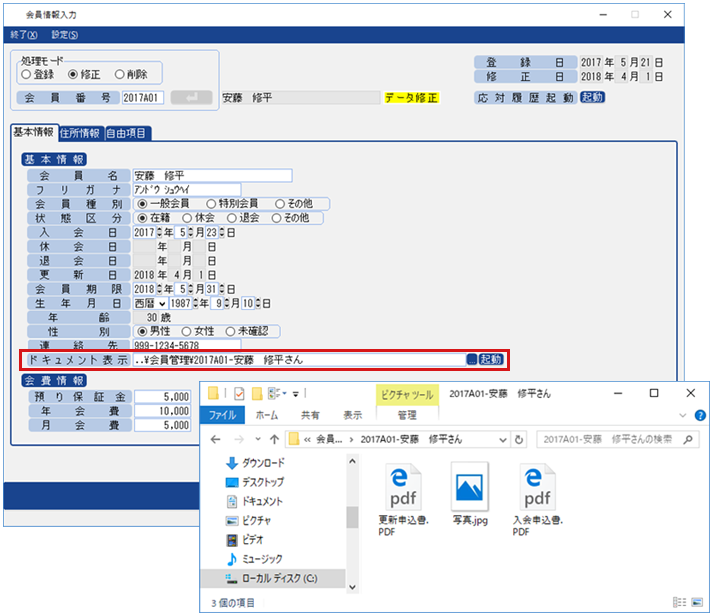
Task: Switch to the 基本情報 tab
Action: point(34,132)
